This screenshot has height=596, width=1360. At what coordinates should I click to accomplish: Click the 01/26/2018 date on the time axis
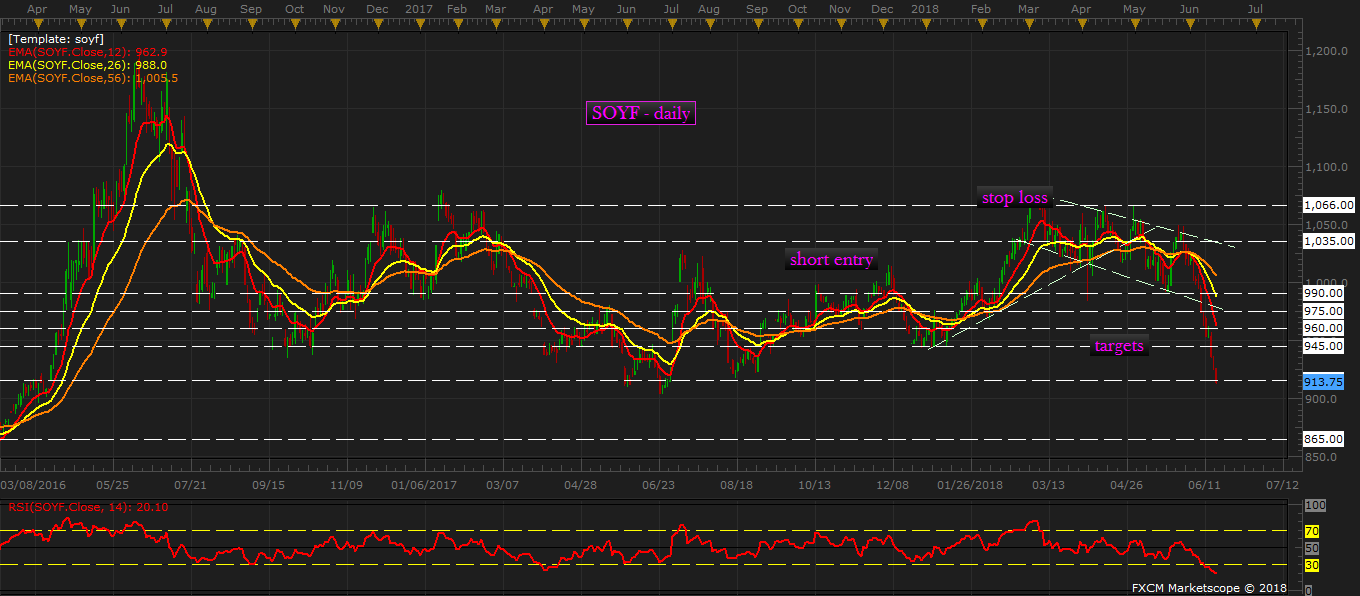[x=969, y=485]
